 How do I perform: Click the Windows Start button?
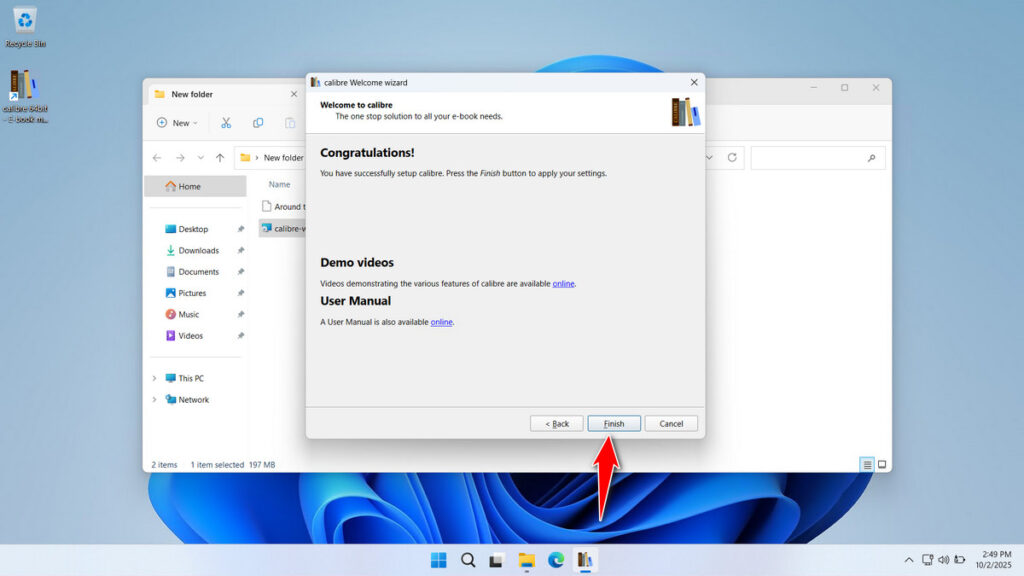click(439, 560)
